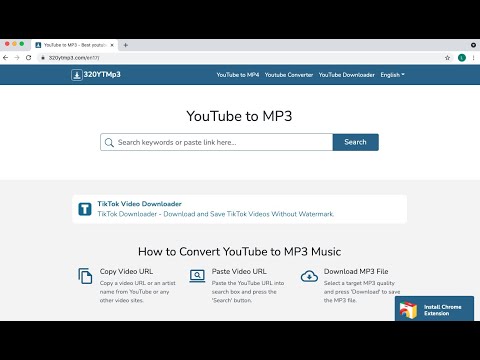
Task: Open the YouTube to MP4 menu link
Action: (238, 75)
